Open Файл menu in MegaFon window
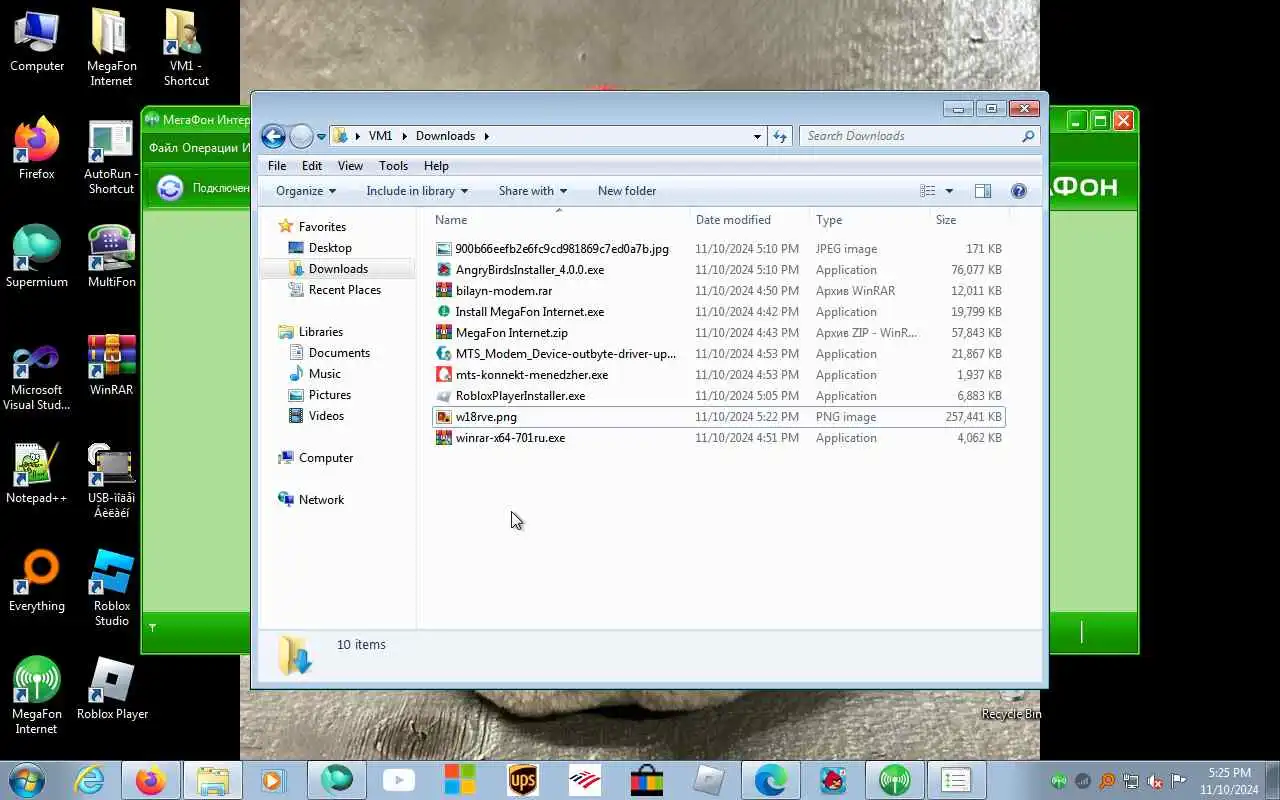Screen dimensions: 1280x800 point(163,148)
